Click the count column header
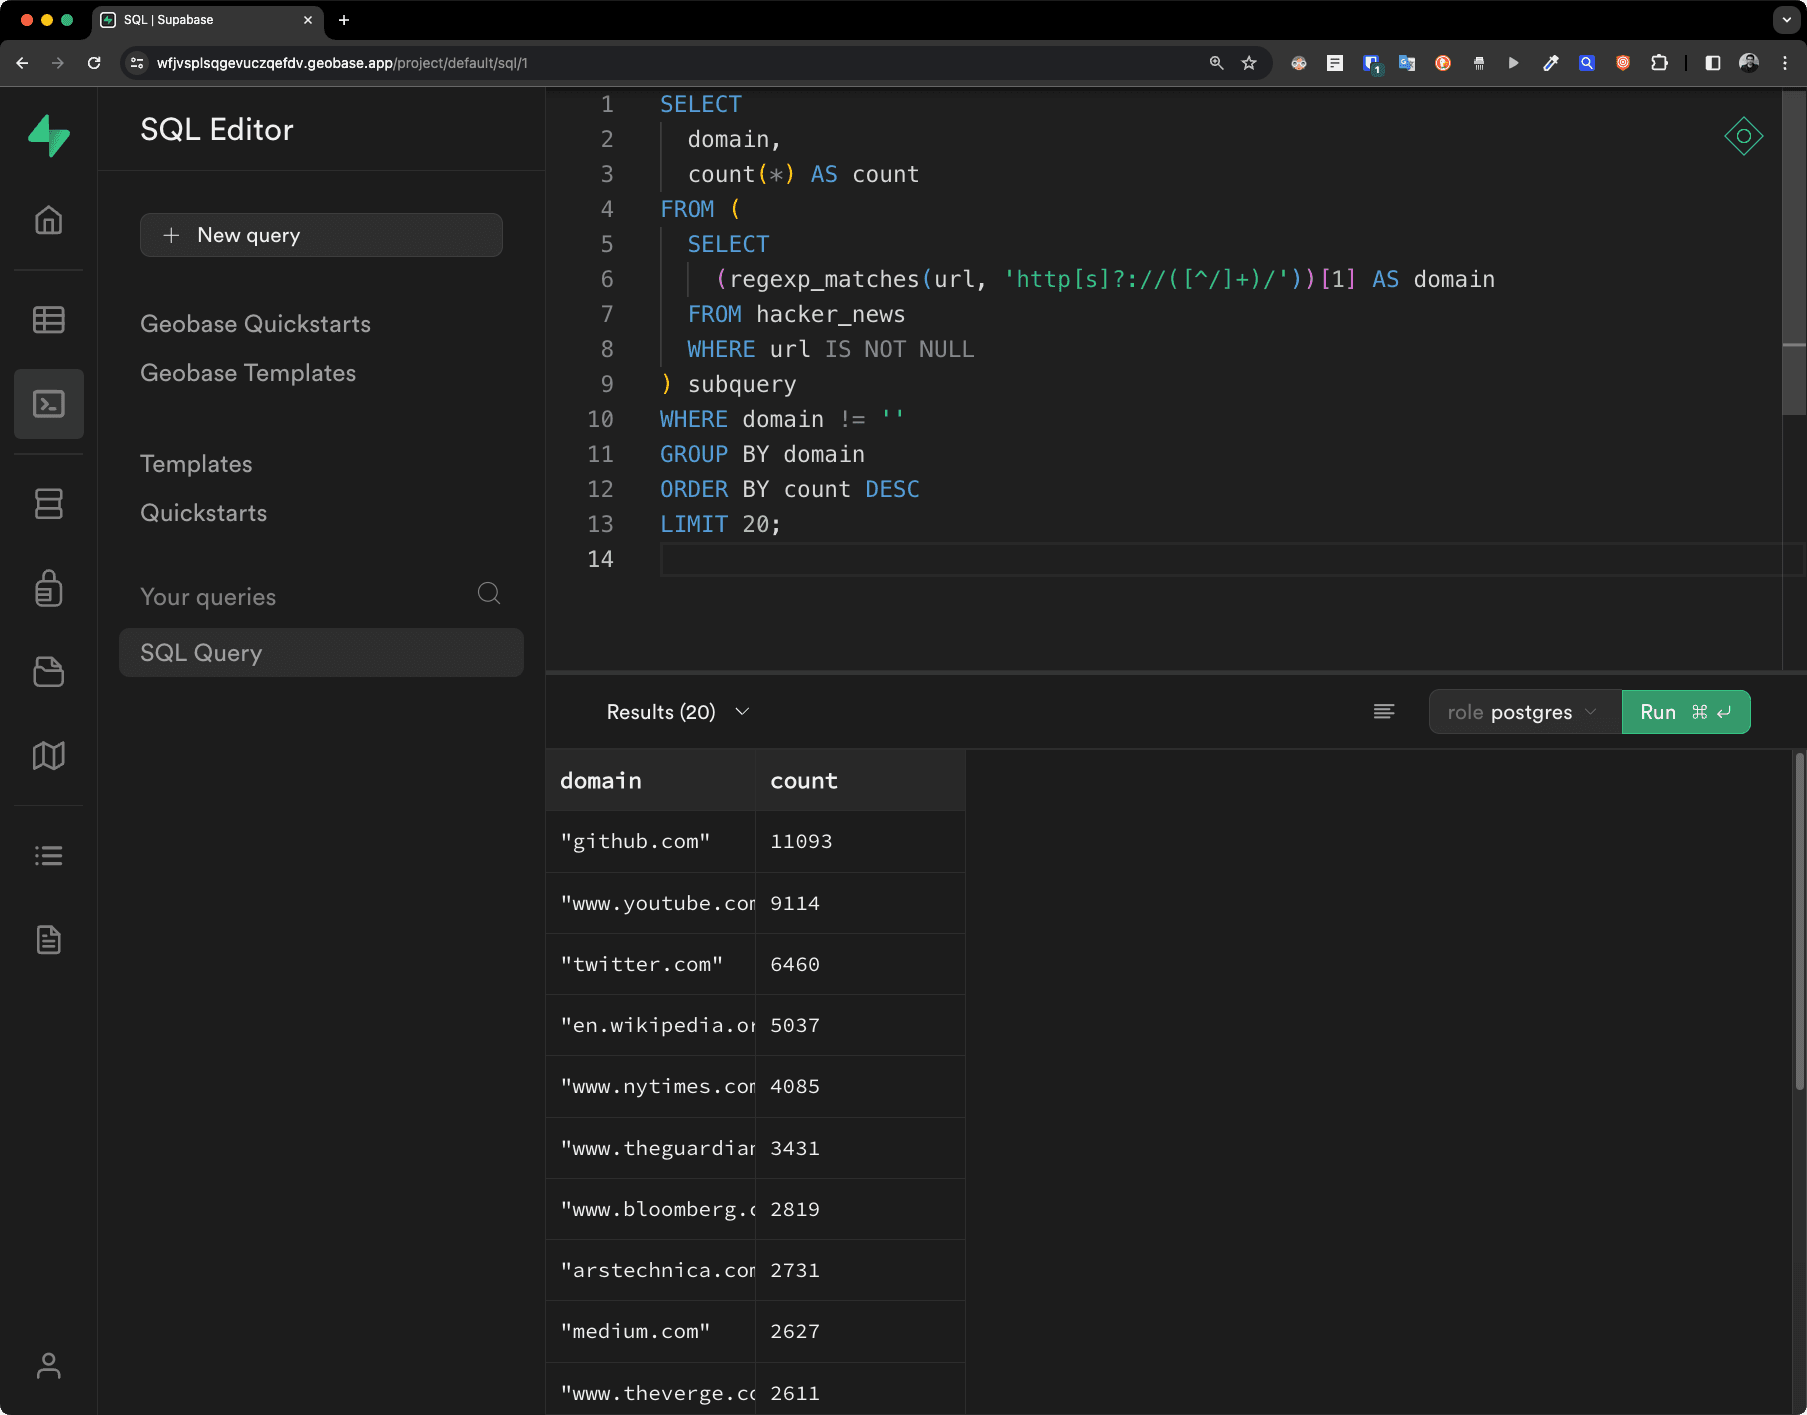Image resolution: width=1807 pixels, height=1415 pixels. coord(860,780)
